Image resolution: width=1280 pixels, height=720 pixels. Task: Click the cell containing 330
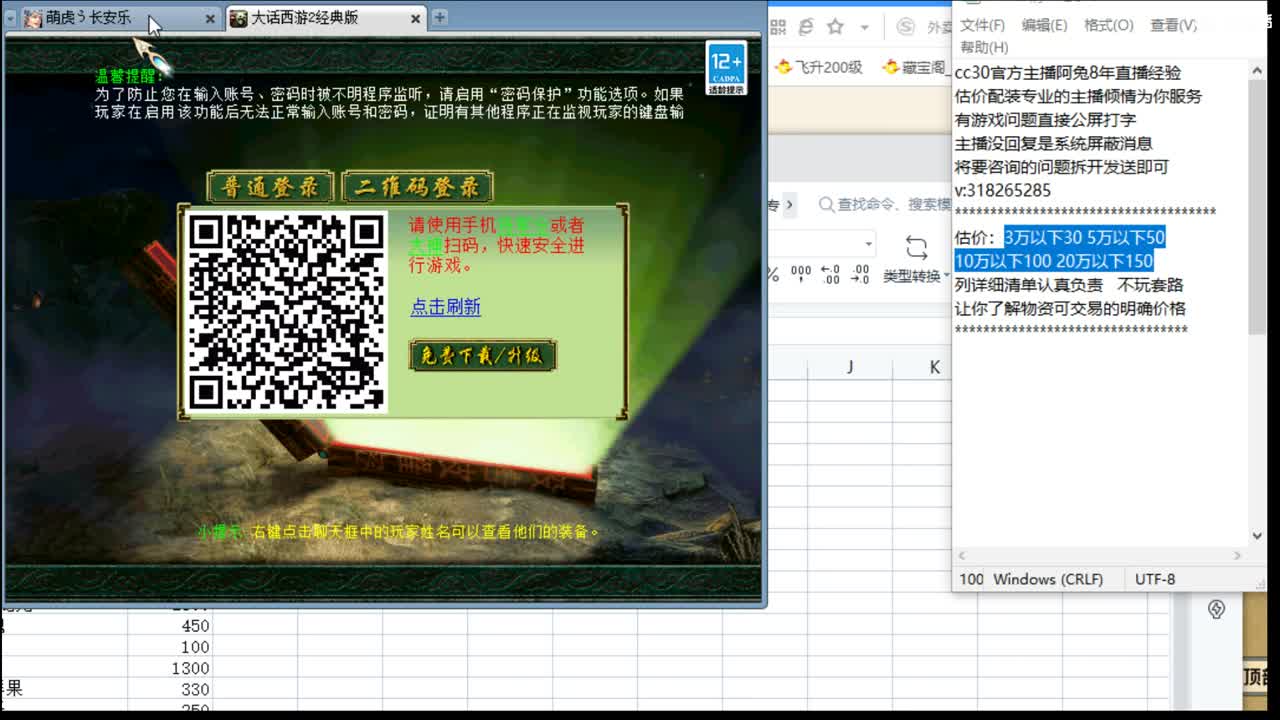[x=170, y=689]
